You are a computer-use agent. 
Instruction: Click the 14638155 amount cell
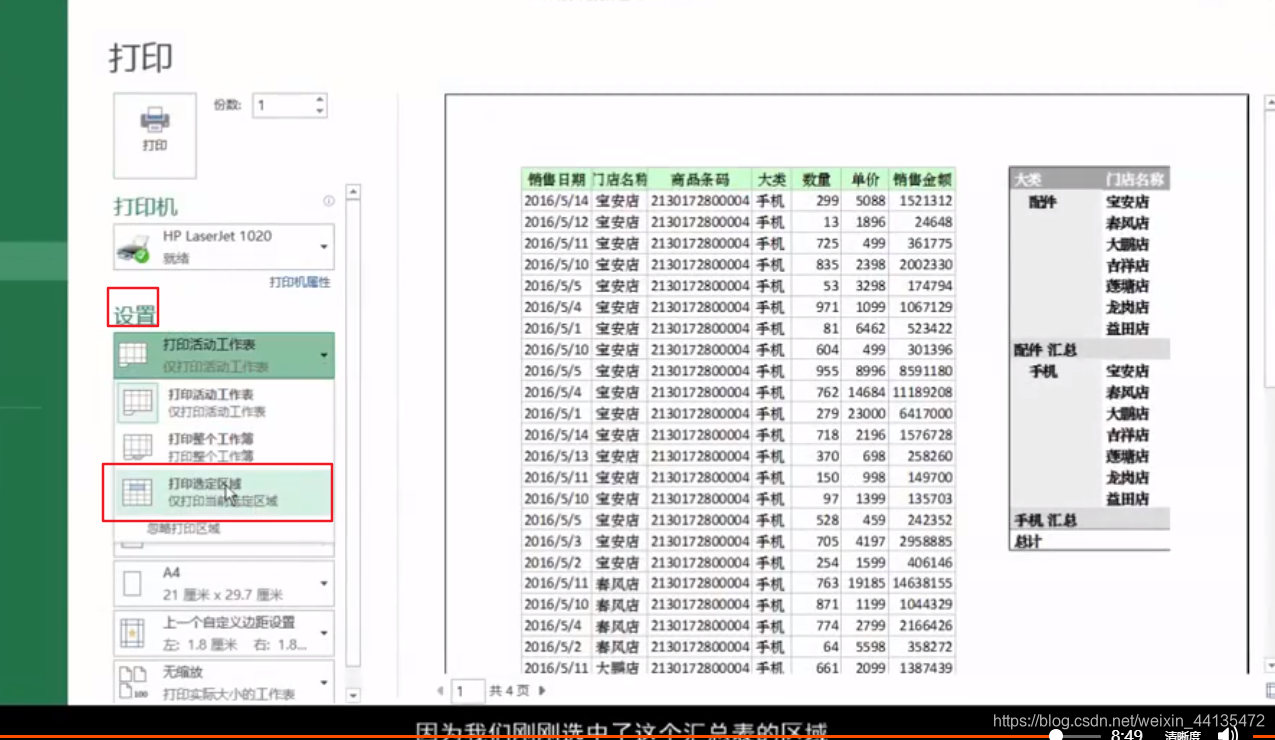pyautogui.click(x=922, y=582)
